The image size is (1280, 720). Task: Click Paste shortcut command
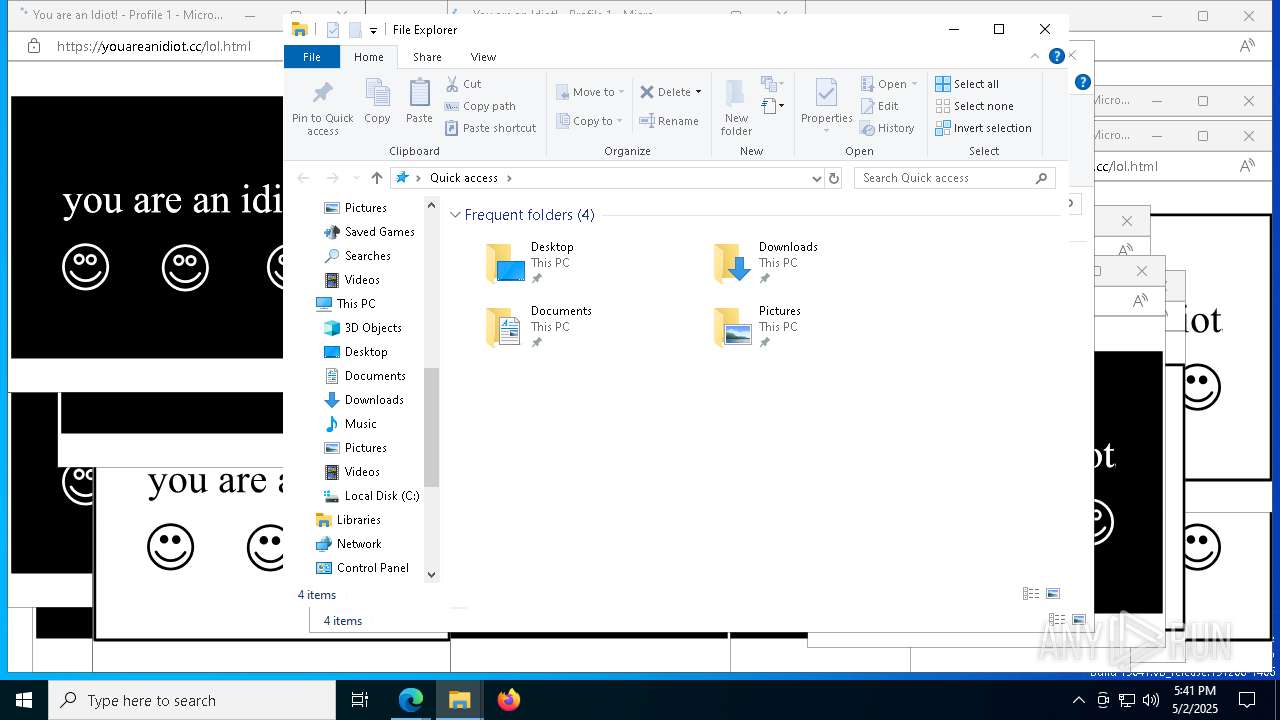[x=490, y=128]
